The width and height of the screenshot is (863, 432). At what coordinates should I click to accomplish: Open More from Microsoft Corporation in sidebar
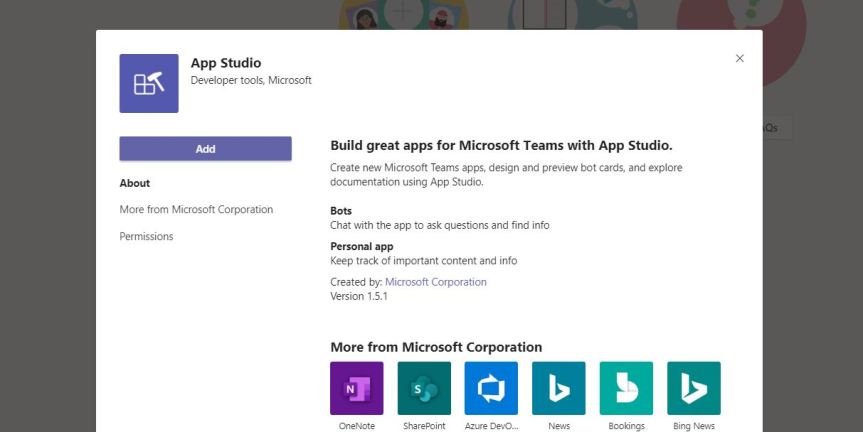[196, 210]
